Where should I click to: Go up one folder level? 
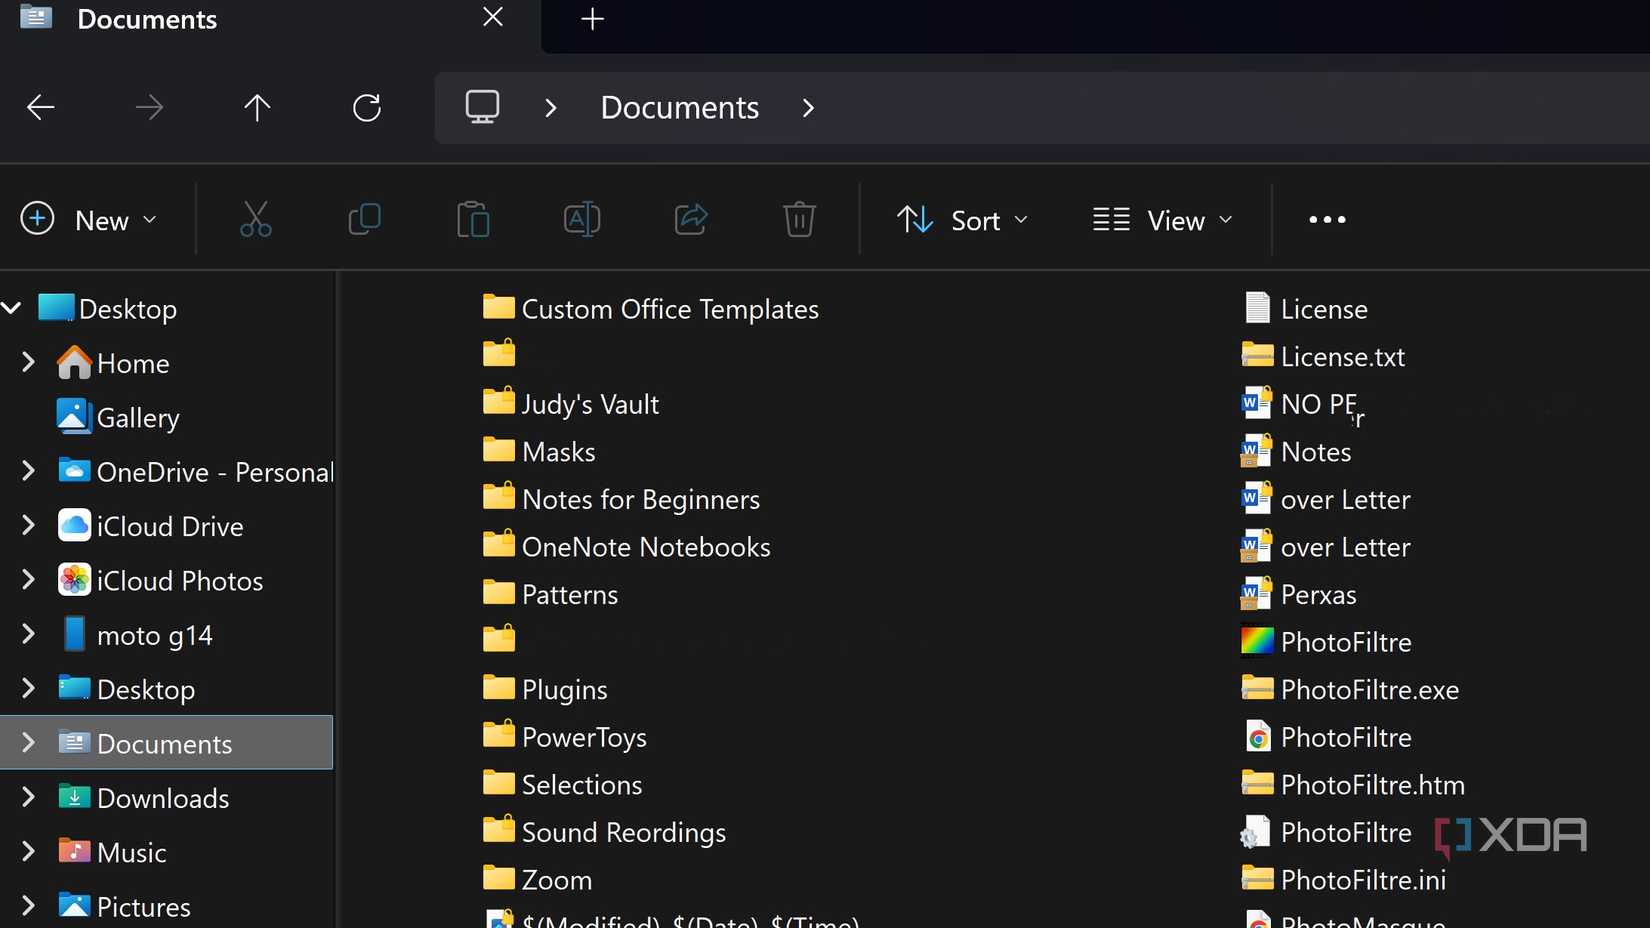pyautogui.click(x=257, y=107)
